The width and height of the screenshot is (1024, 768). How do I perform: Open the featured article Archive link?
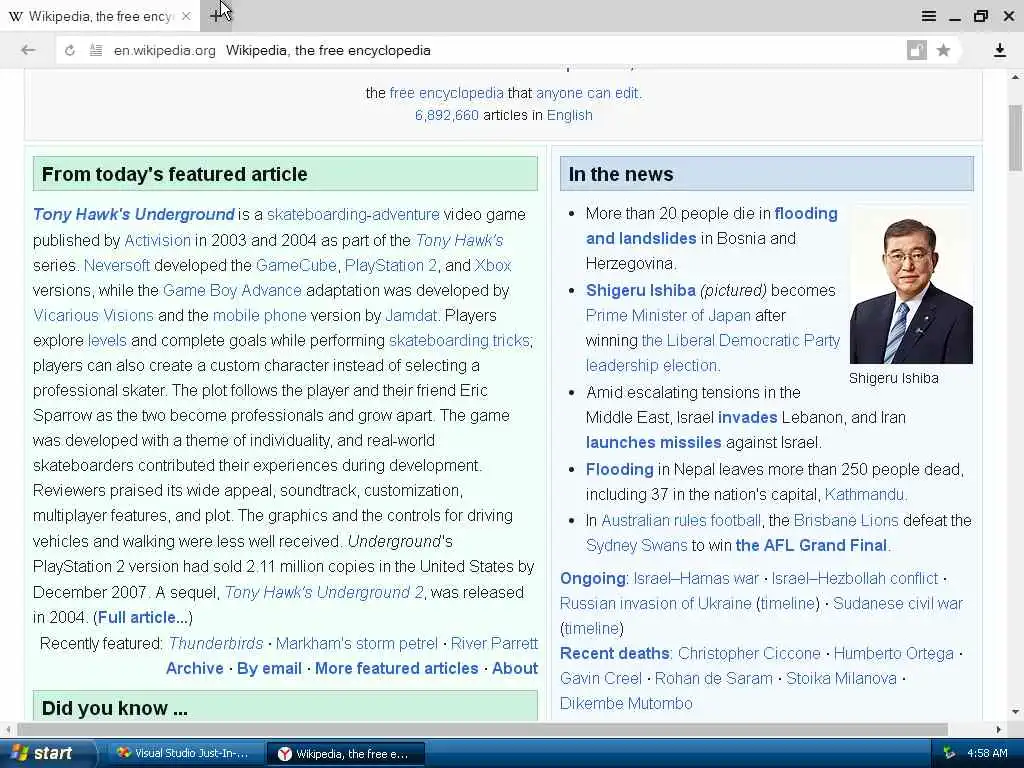click(x=195, y=668)
